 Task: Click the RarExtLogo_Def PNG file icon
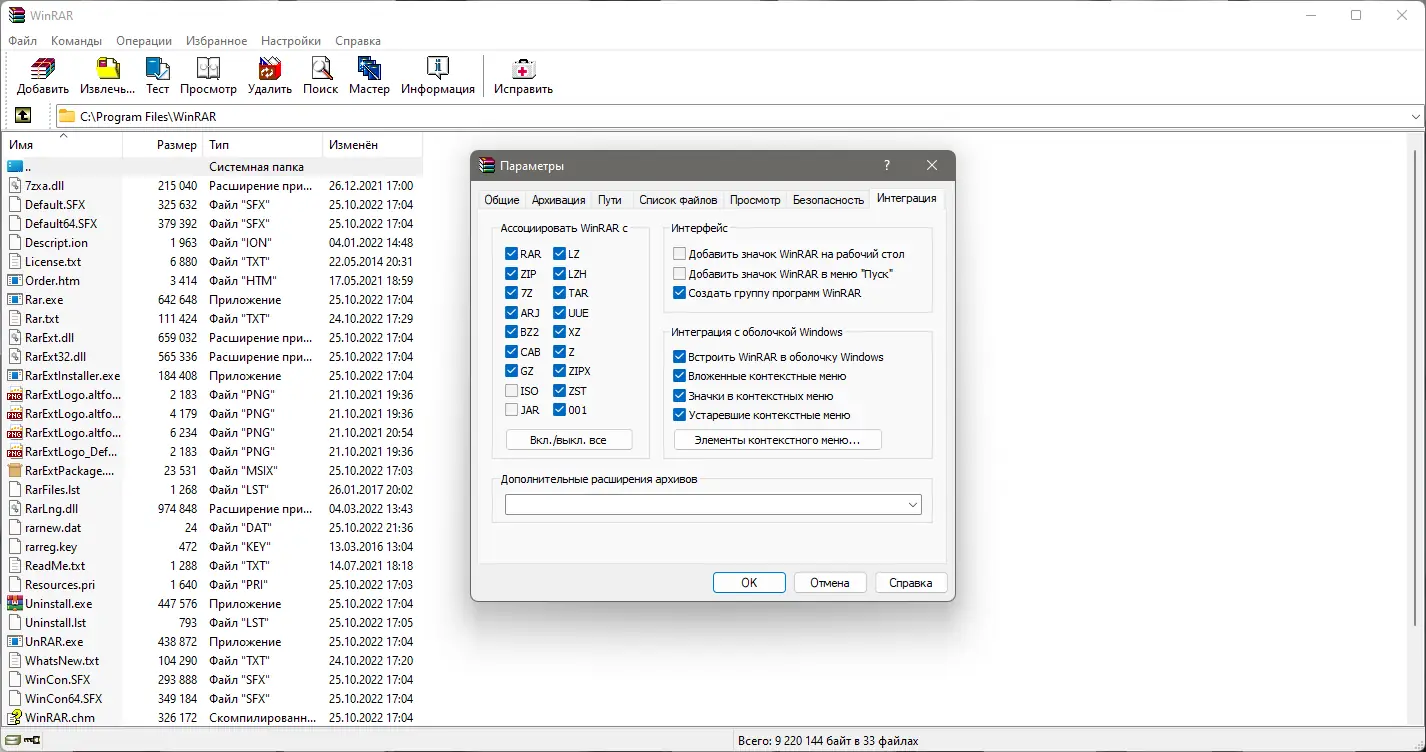(x=15, y=451)
